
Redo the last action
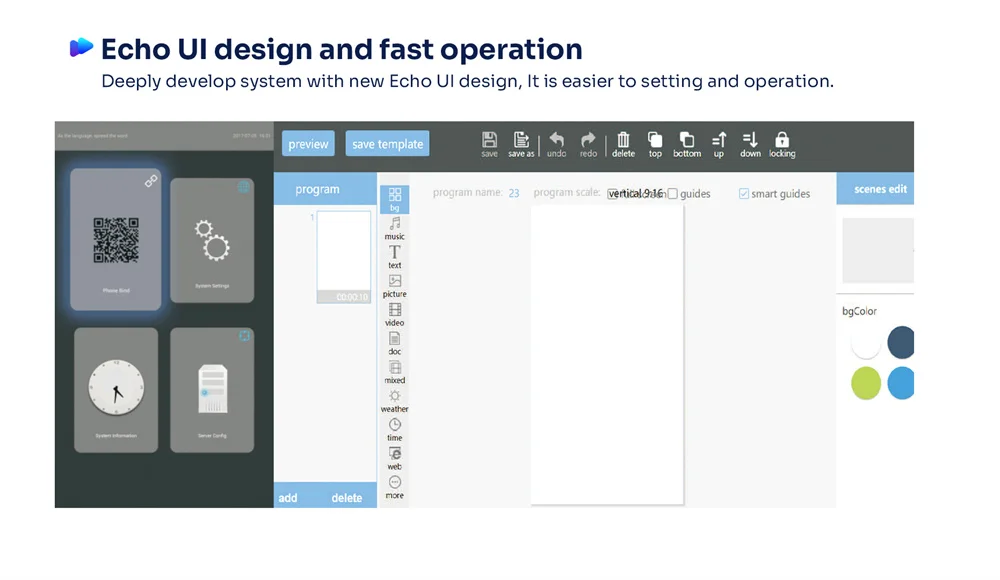click(x=588, y=142)
